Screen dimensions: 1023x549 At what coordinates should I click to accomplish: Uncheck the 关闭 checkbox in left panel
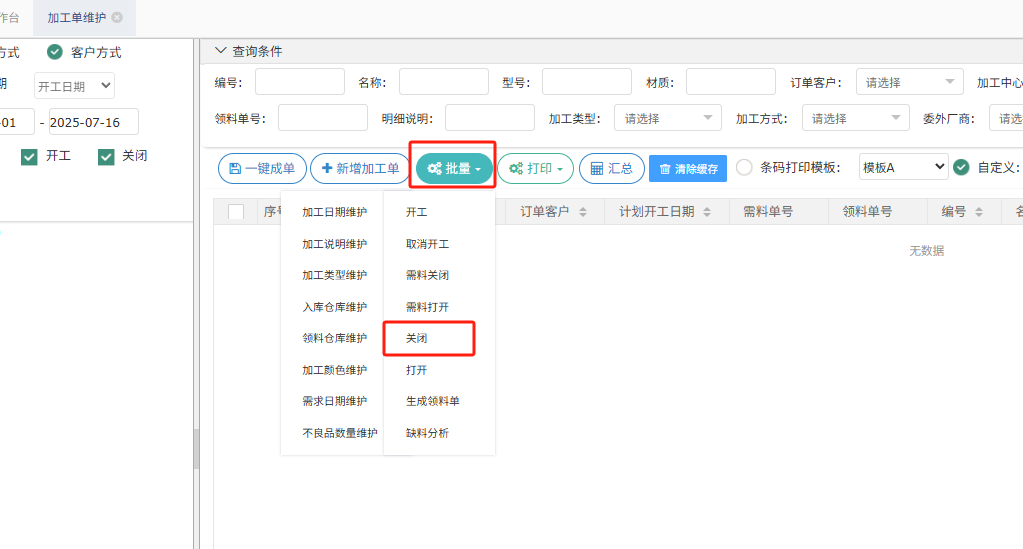[106, 156]
